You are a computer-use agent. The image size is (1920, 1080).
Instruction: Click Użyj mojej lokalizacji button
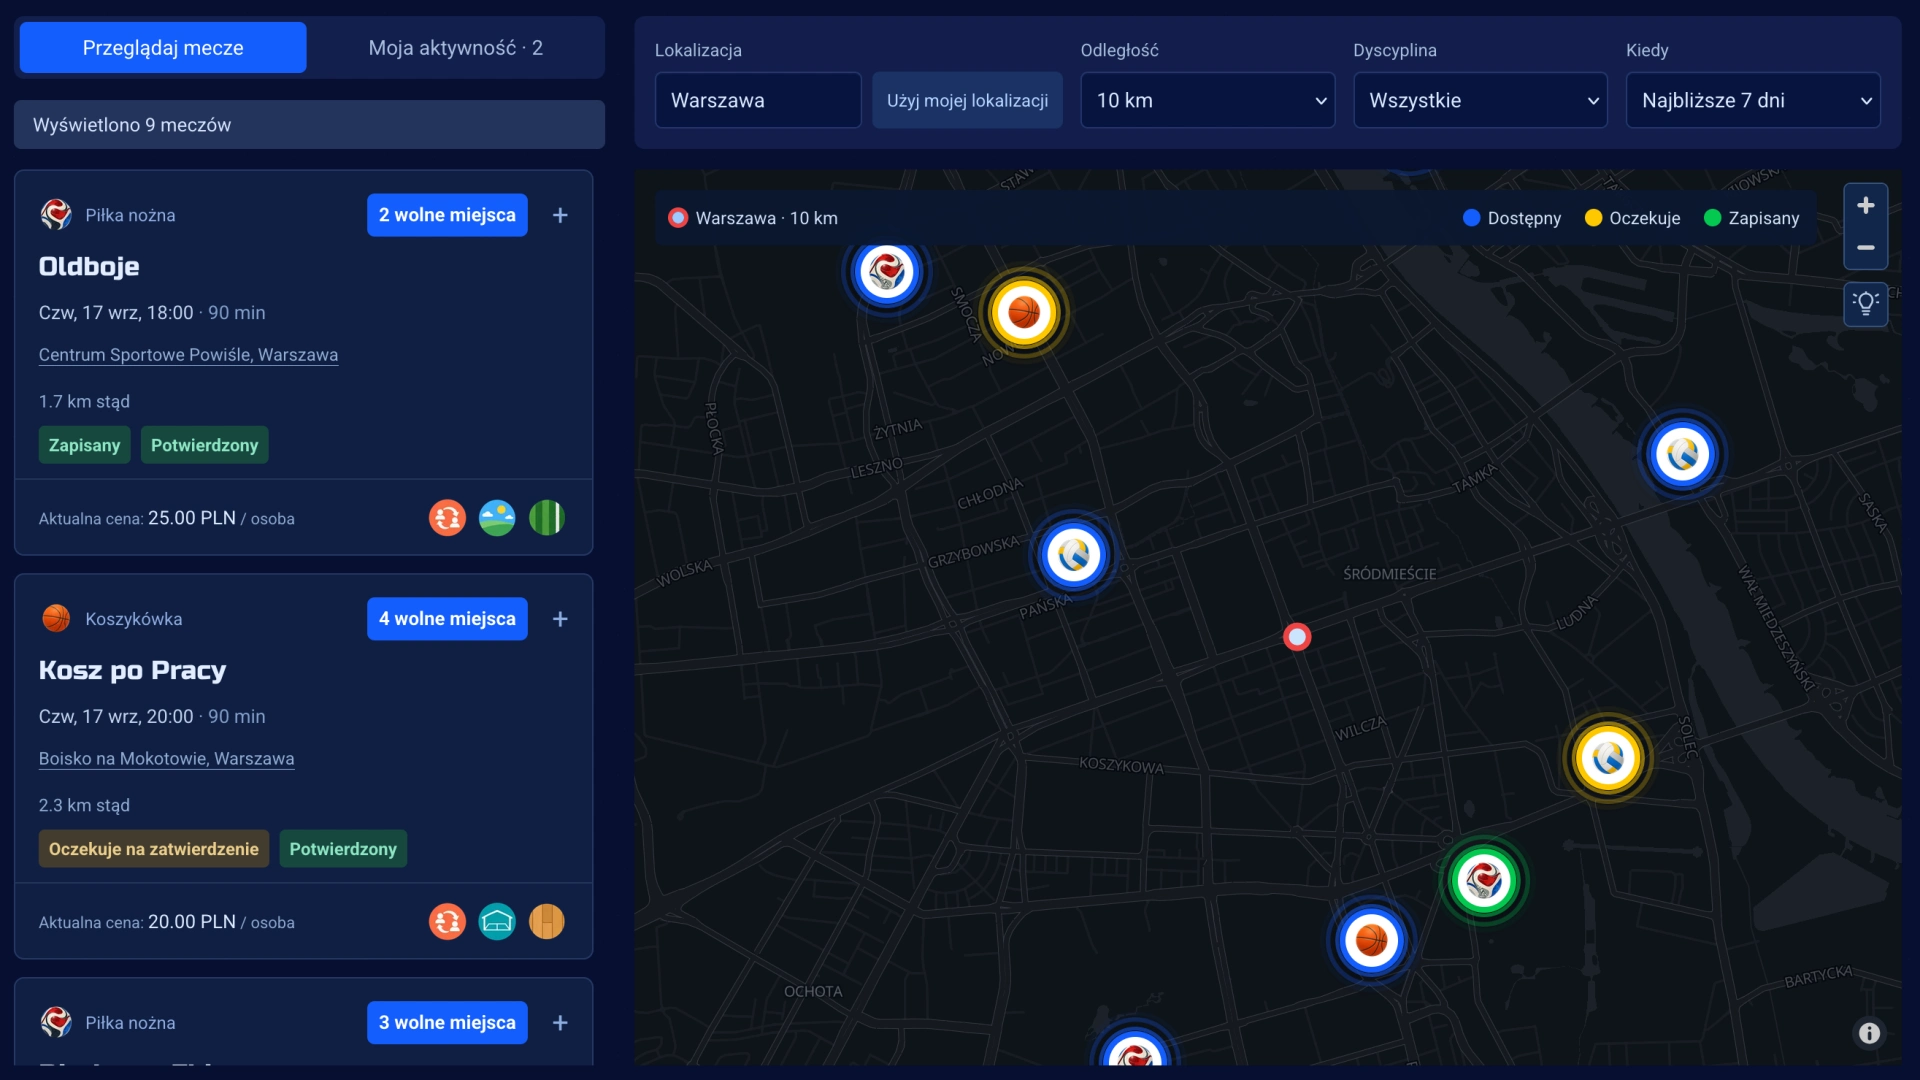967,100
